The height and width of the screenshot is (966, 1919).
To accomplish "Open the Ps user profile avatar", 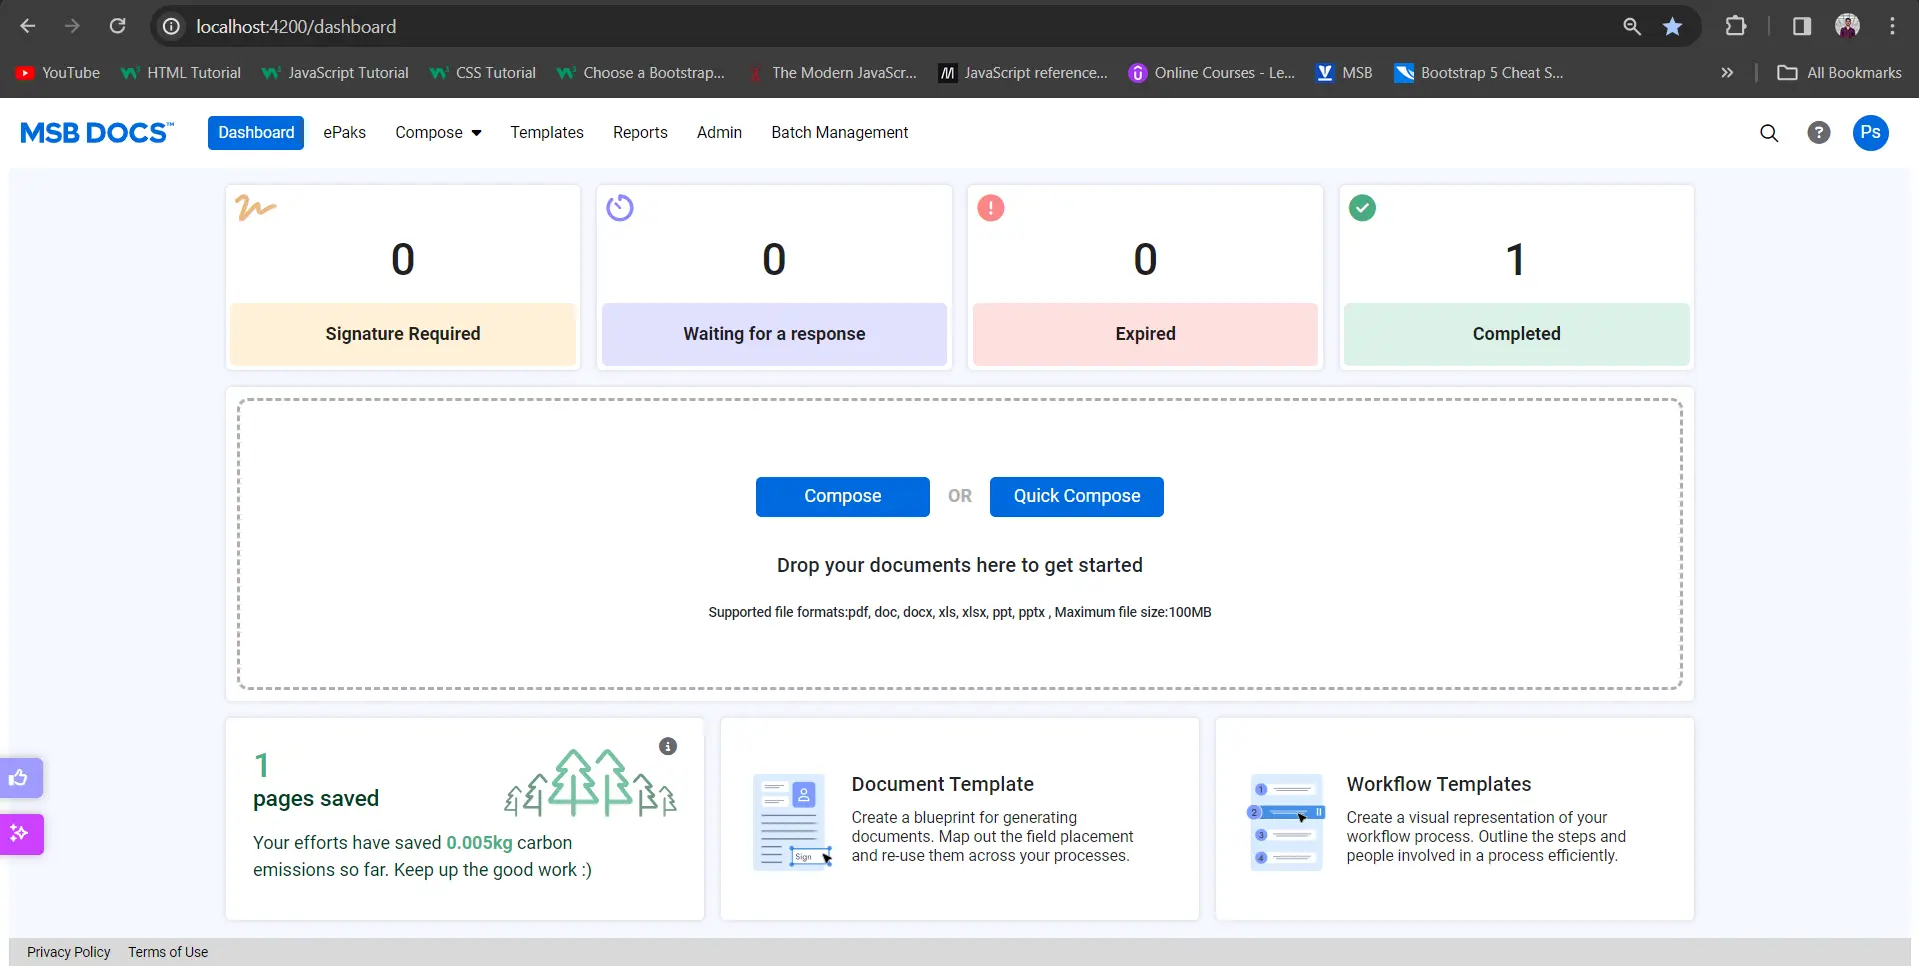I will [1870, 133].
